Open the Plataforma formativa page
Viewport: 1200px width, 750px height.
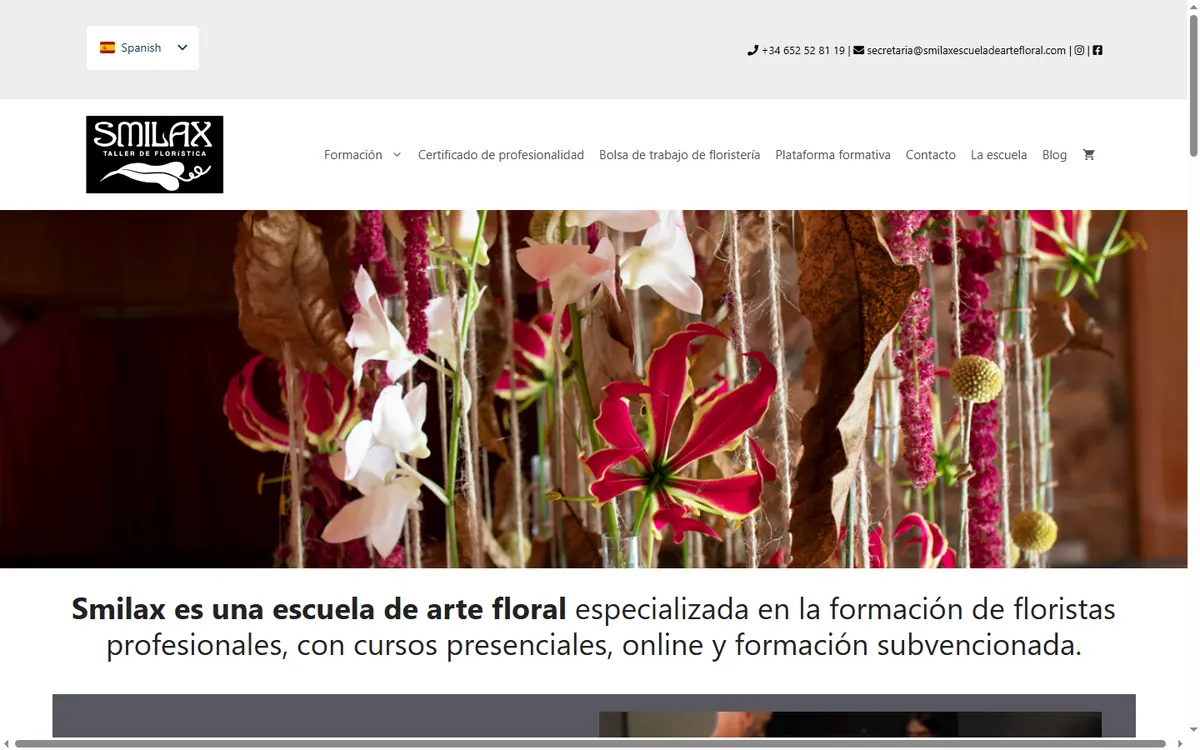833,155
